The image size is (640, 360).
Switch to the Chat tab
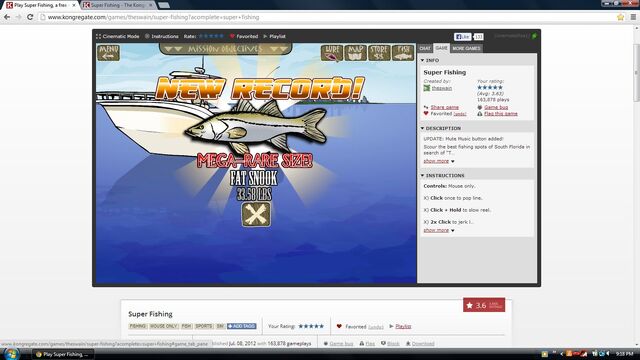(x=425, y=48)
